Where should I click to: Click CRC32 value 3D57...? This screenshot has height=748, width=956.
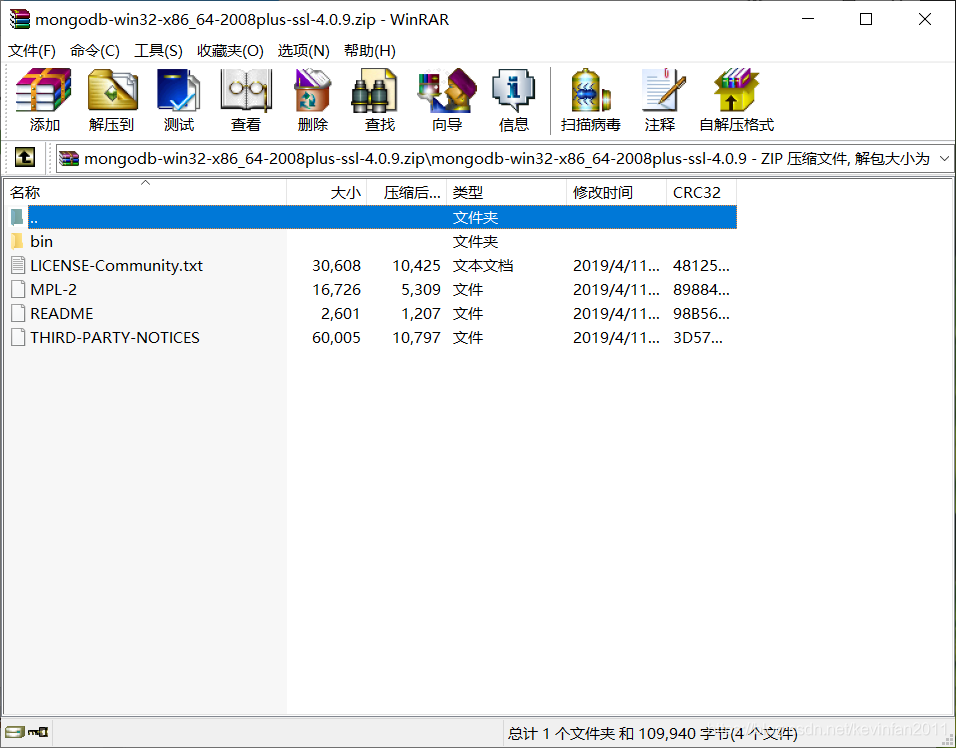point(697,337)
